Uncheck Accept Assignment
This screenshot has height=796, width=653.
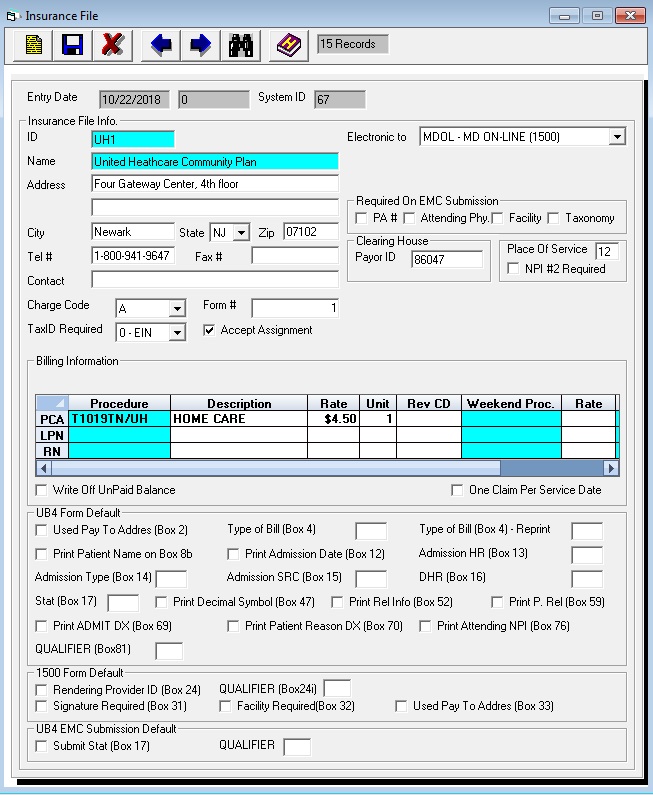[209, 330]
